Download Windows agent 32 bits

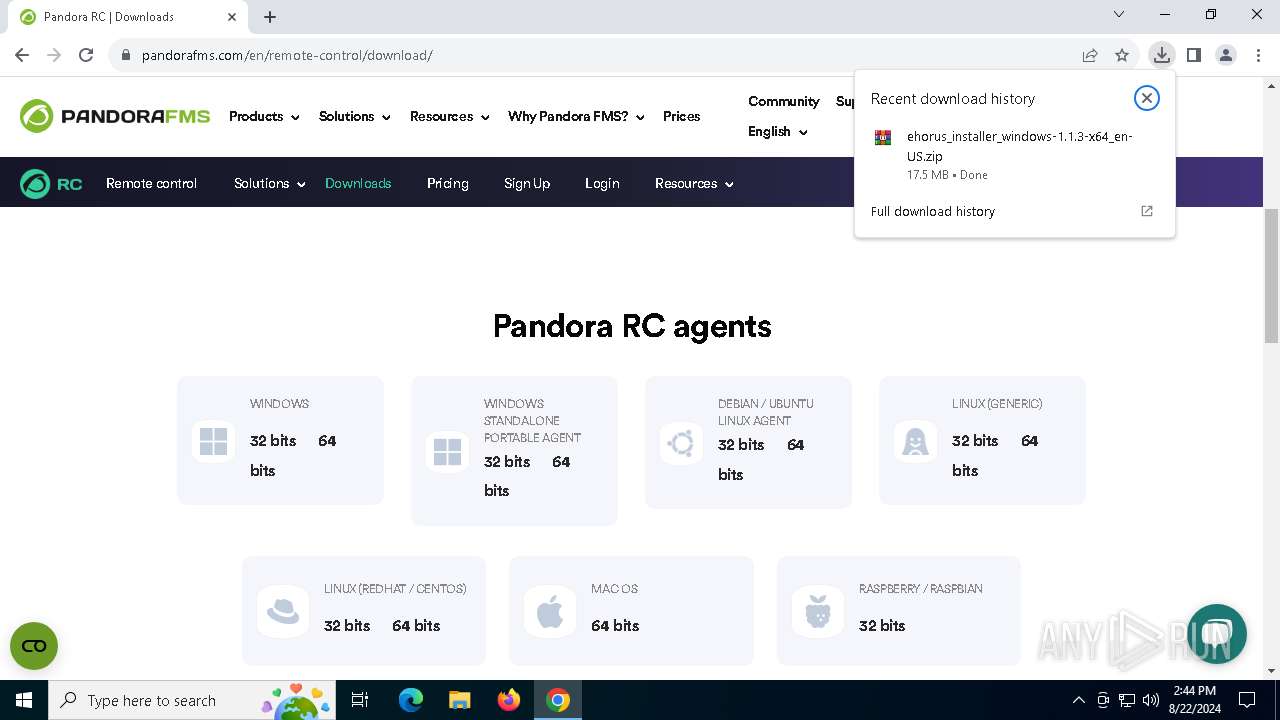pos(273,441)
